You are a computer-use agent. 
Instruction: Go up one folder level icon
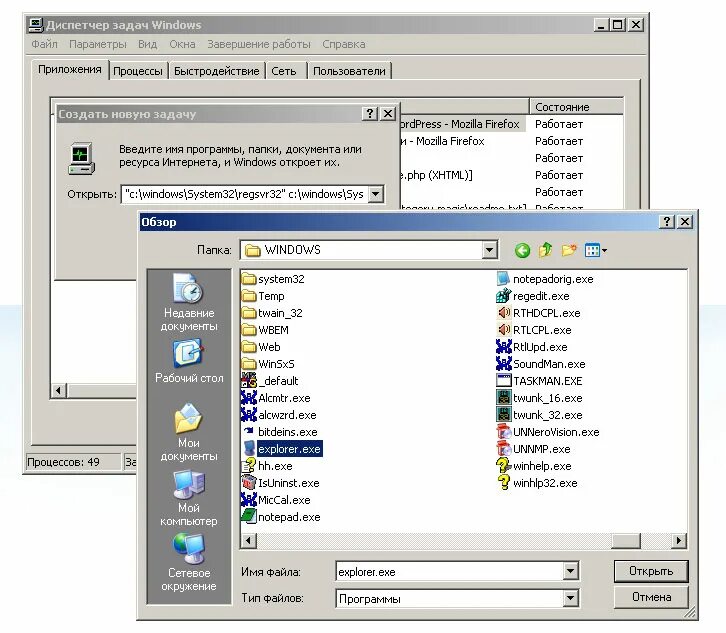[546, 250]
